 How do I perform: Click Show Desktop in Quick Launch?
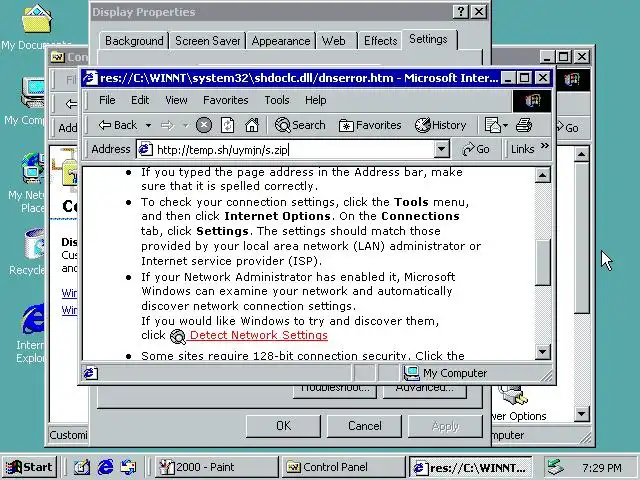(x=82, y=467)
